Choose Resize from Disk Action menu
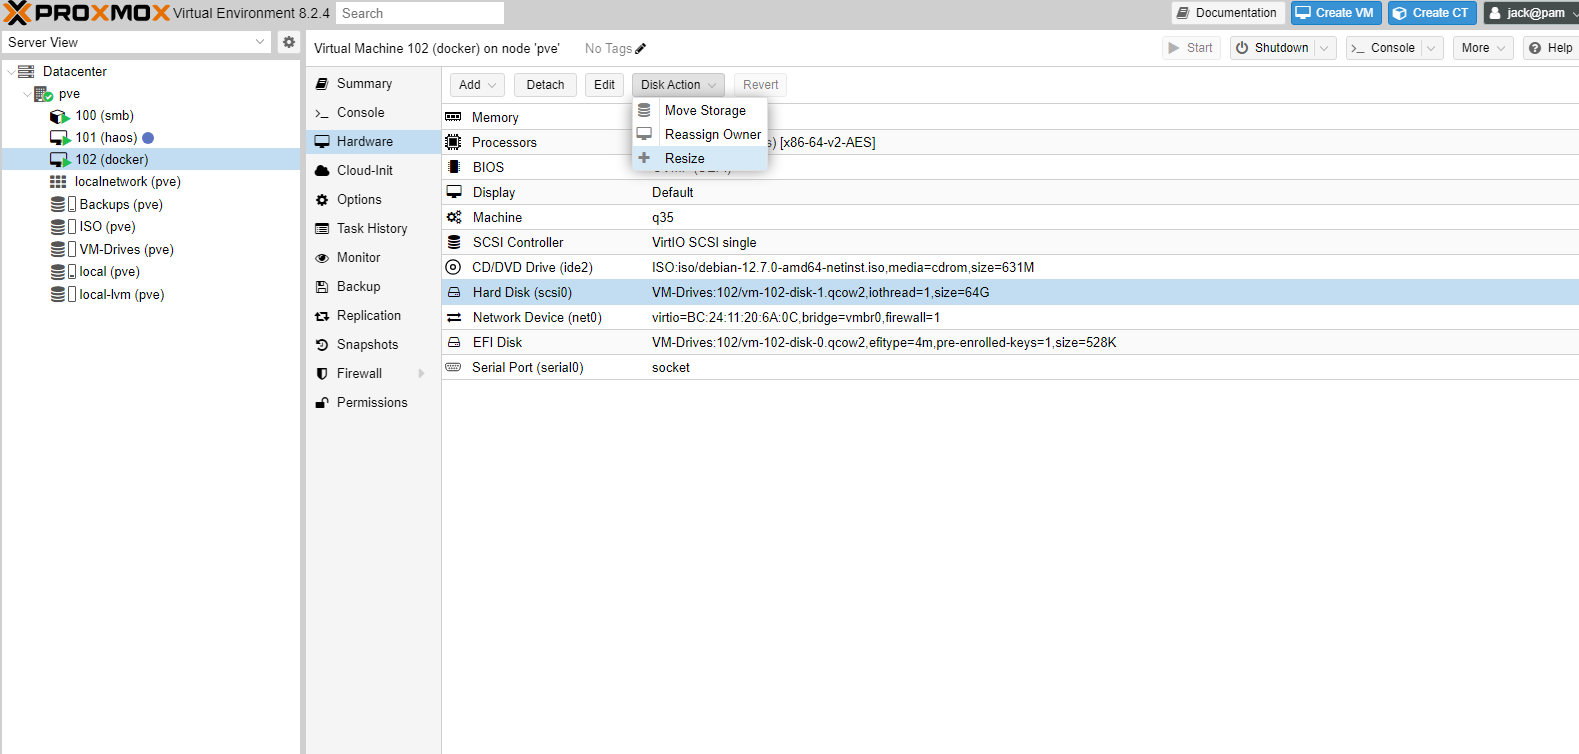Screen dimensions: 1579x754 tap(685, 158)
